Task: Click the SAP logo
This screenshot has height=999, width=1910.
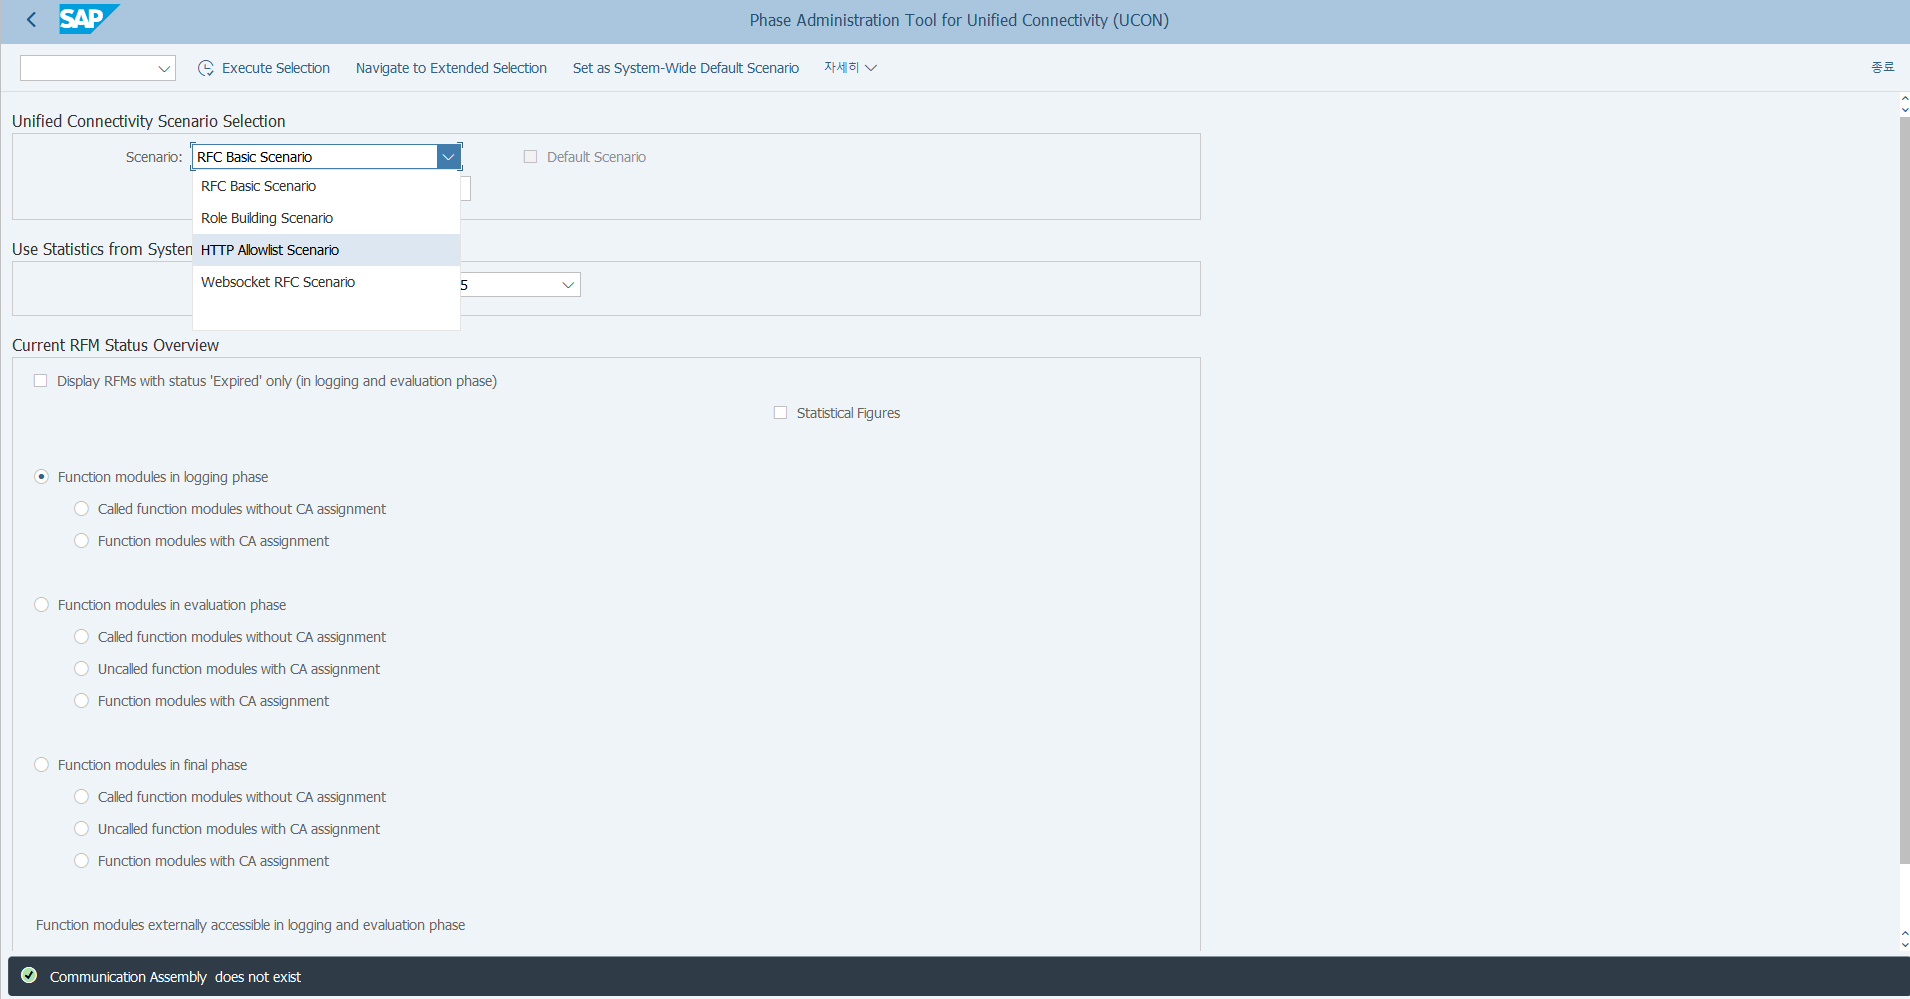Action: (x=88, y=19)
